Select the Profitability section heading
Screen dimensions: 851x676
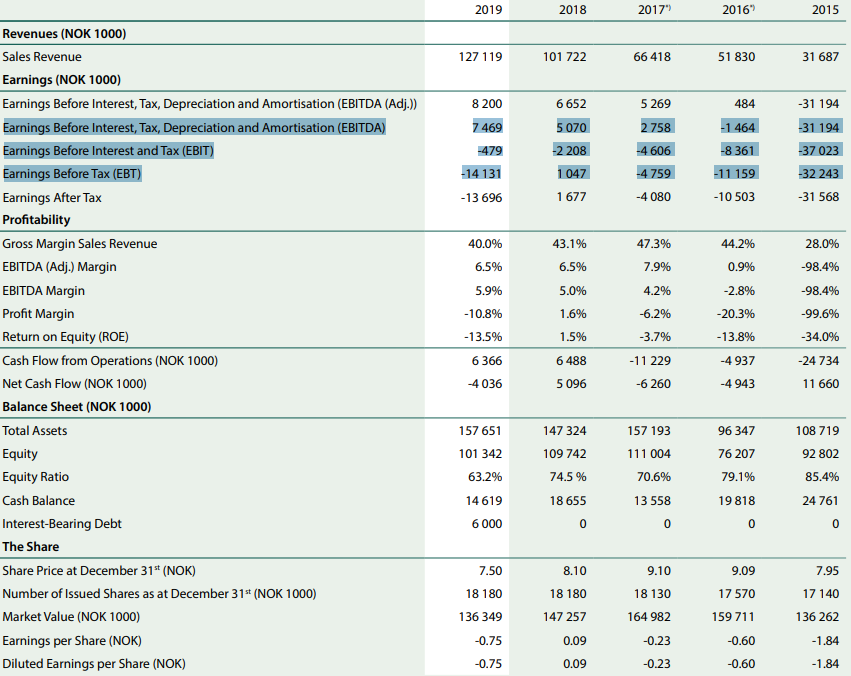(x=36, y=220)
